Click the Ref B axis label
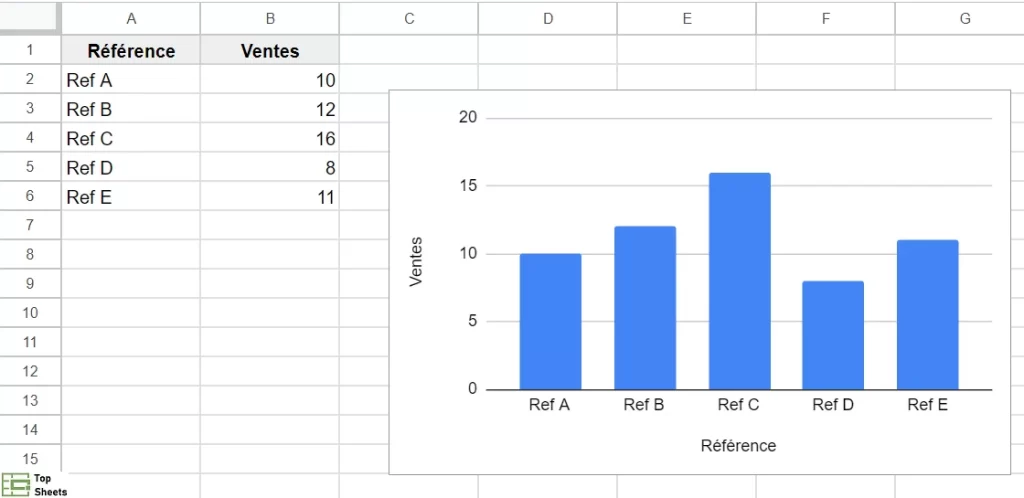Viewport: 1024px width, 498px height. pos(644,405)
